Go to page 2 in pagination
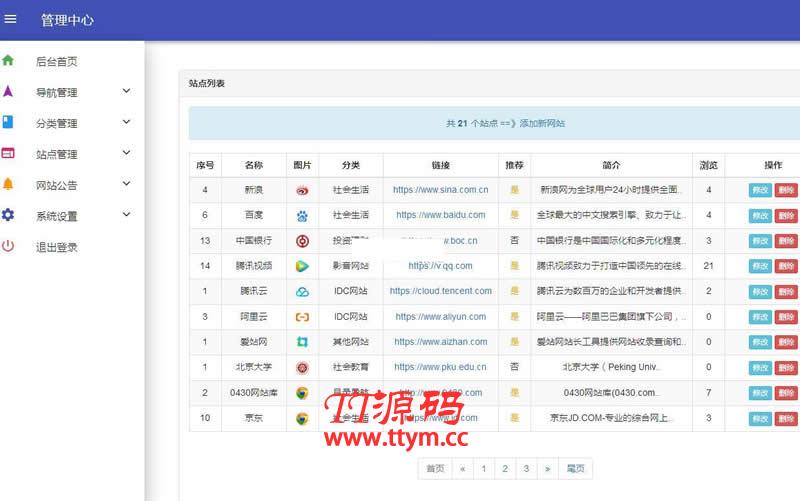800x501 pixels. coord(505,468)
